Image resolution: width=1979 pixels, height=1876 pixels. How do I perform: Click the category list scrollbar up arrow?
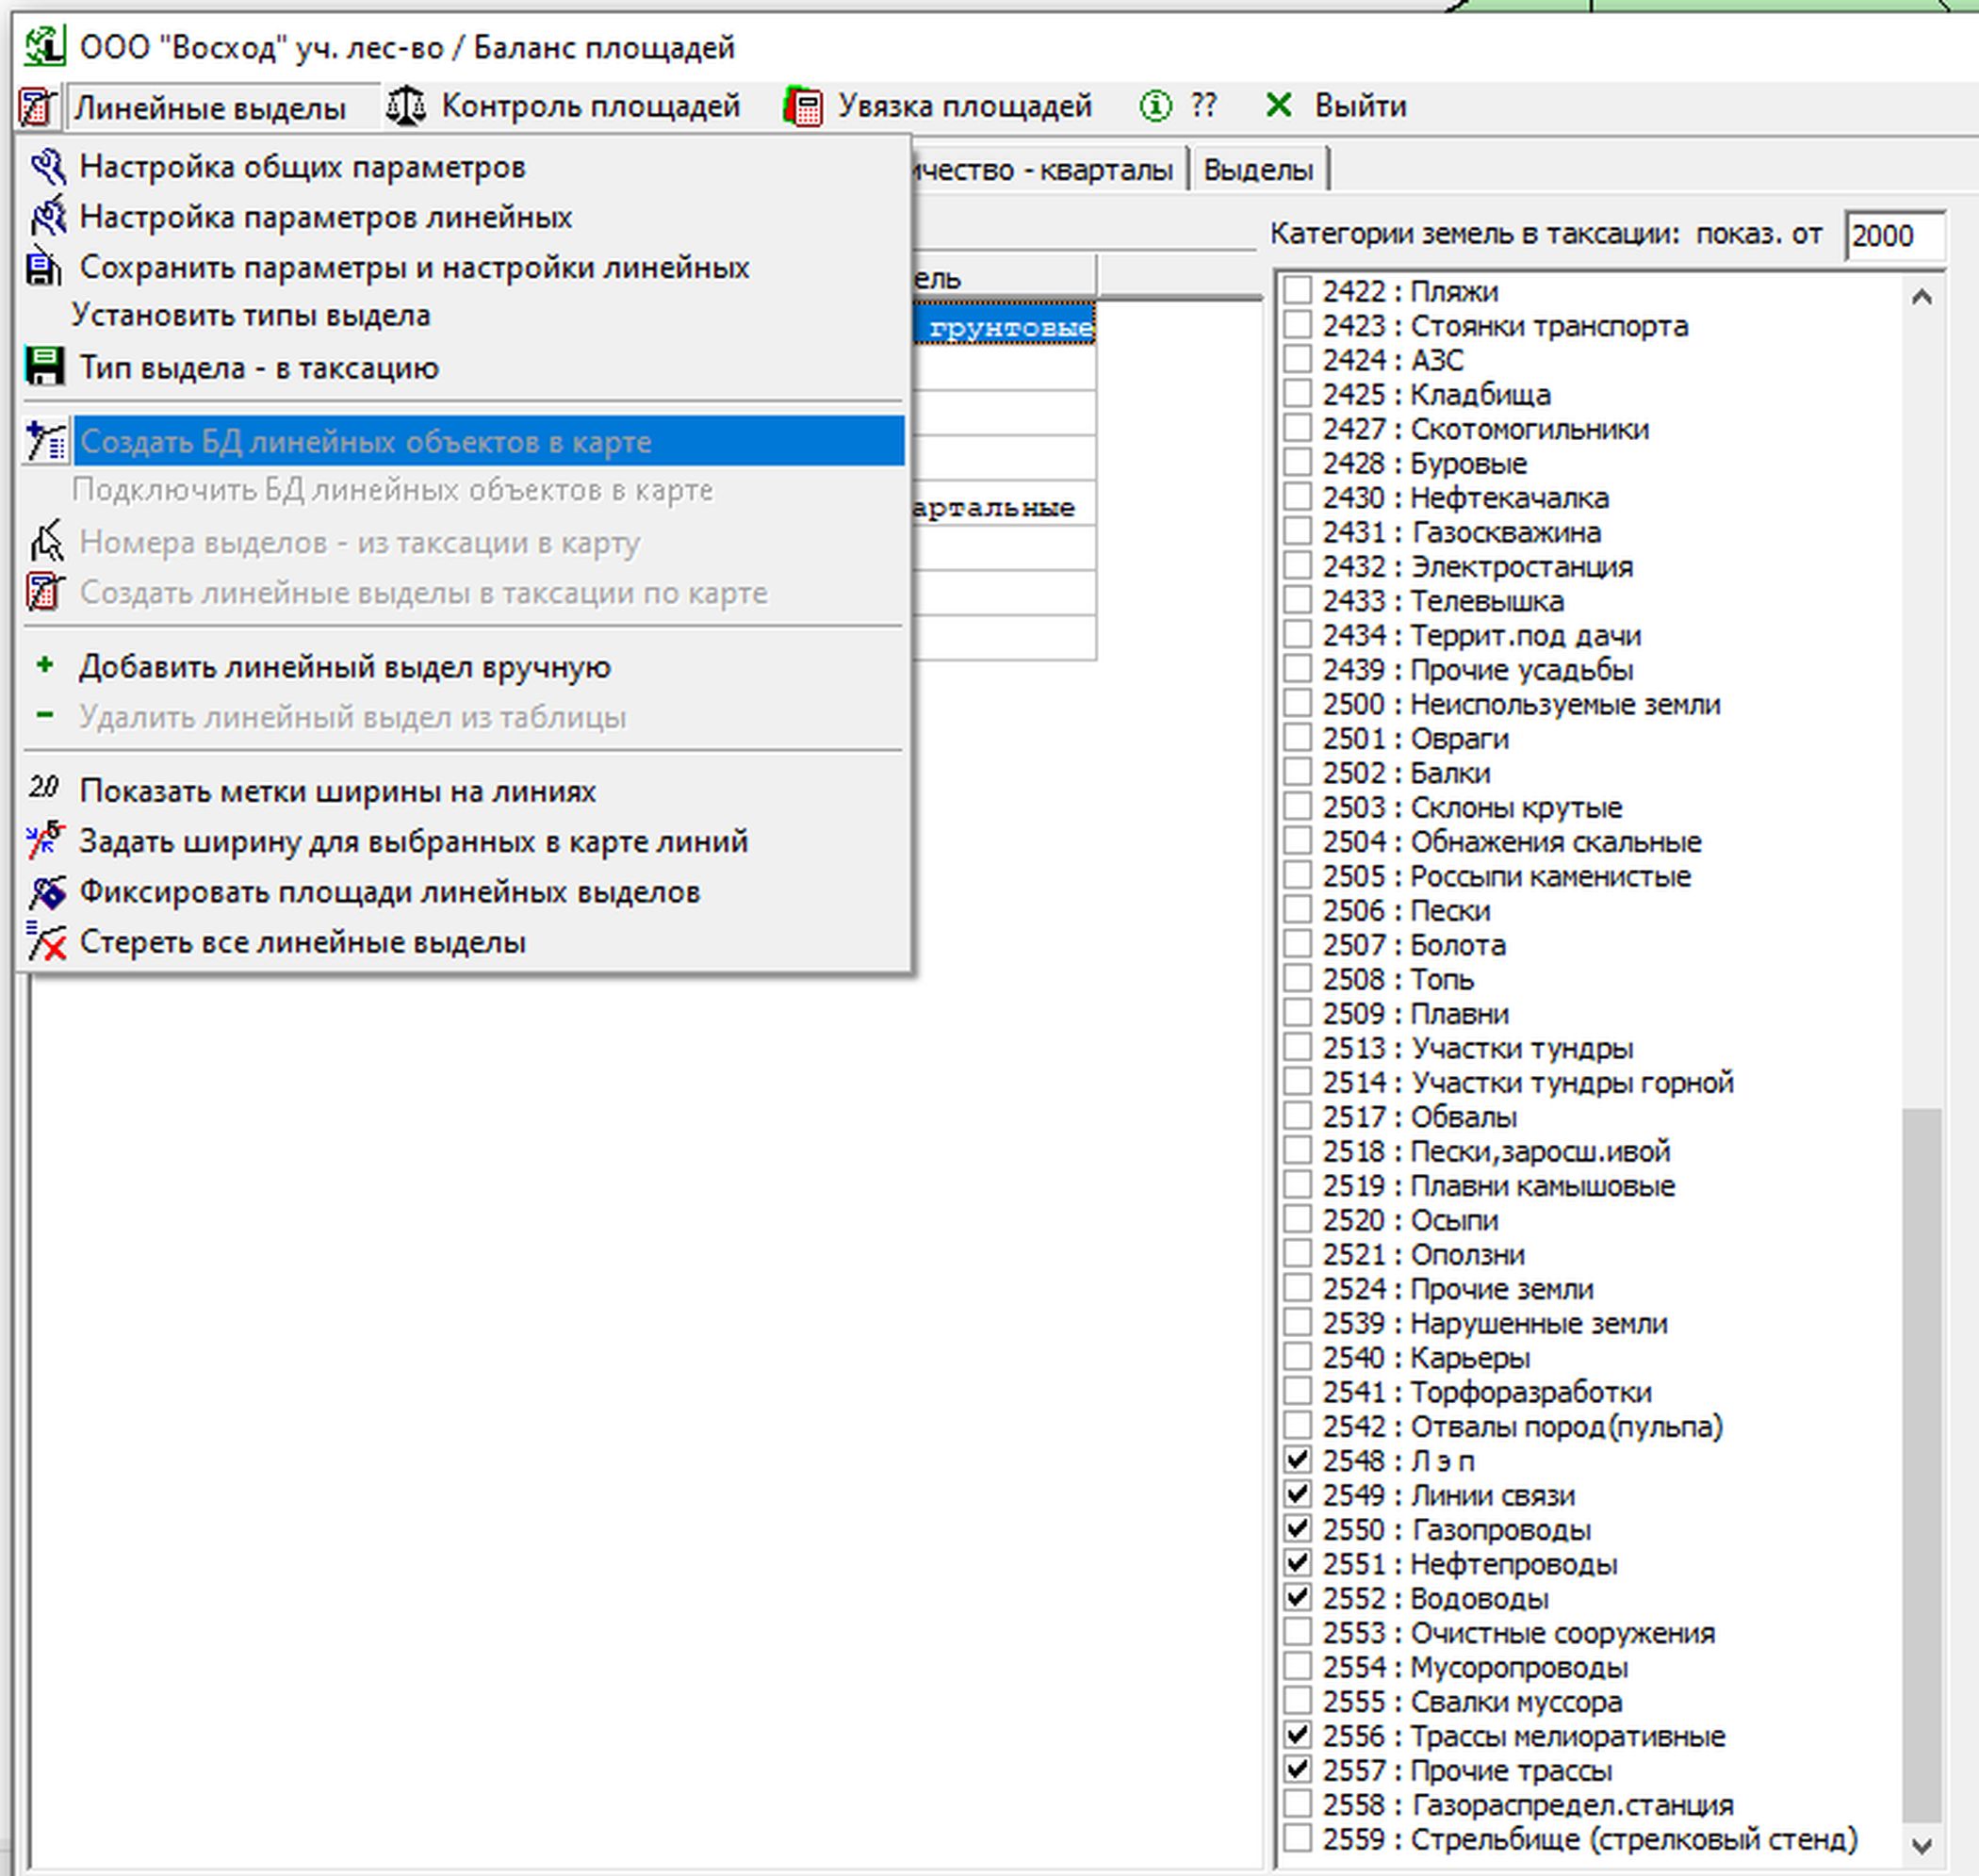(x=1921, y=297)
